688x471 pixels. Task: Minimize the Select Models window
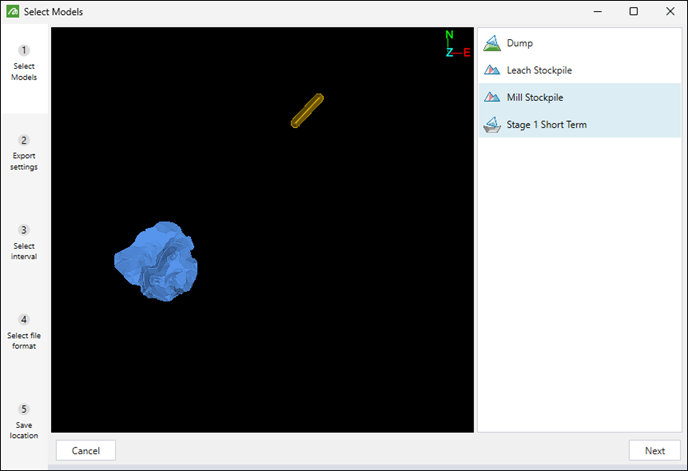(x=598, y=11)
